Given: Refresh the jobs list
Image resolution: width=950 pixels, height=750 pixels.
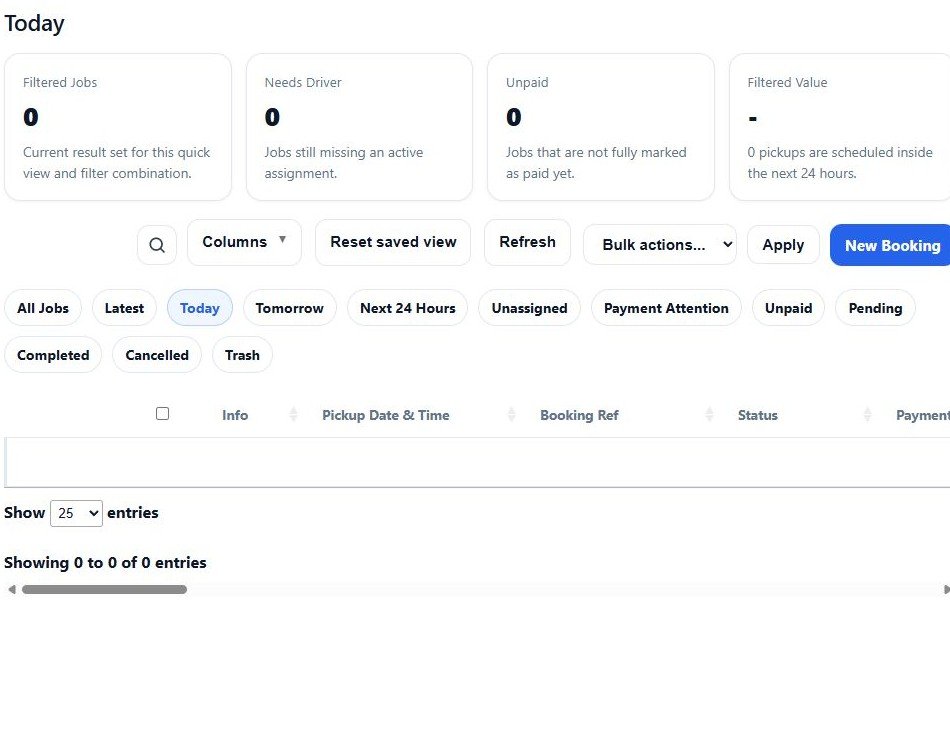Looking at the screenshot, I should (527, 242).
